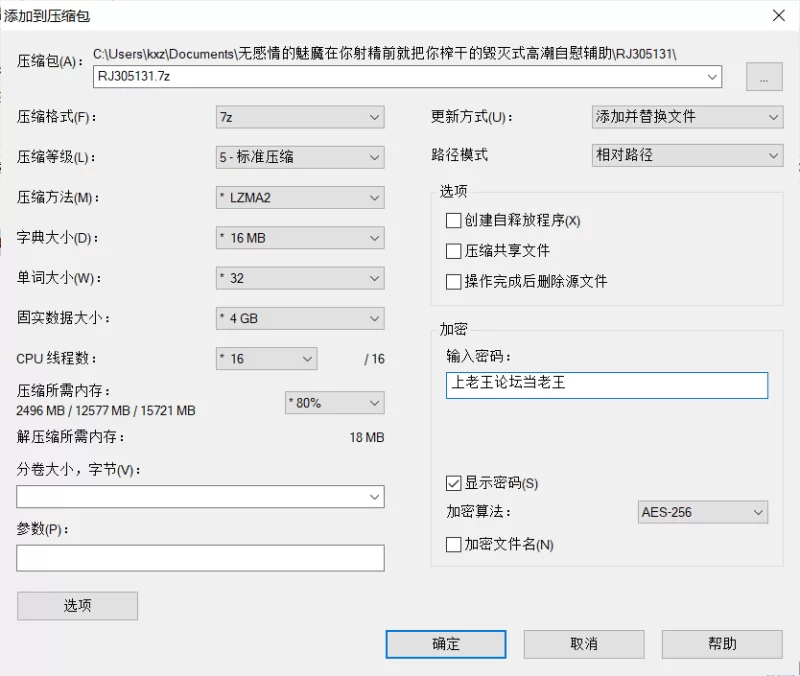Viewport: 800px width, 676px height.
Task: Open the 固实数据大小 4 GB dropdown
Action: click(x=300, y=318)
